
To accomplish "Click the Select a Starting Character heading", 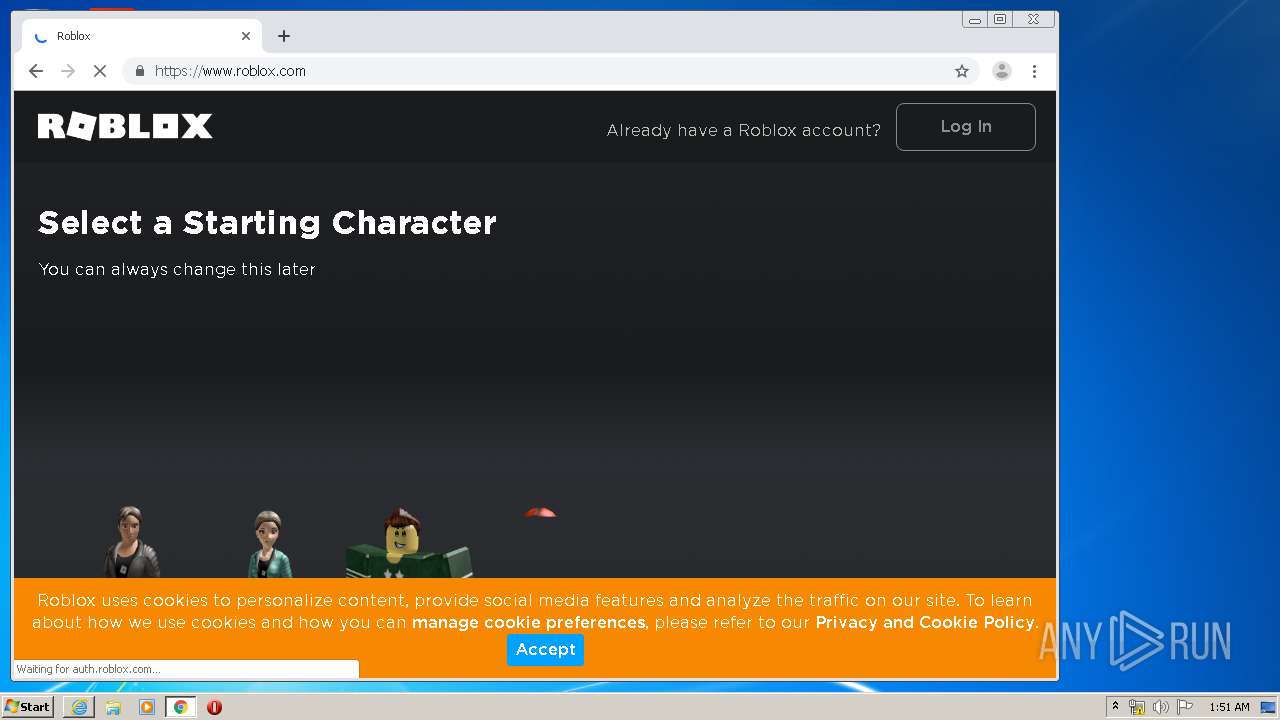I will pyautogui.click(x=267, y=222).
